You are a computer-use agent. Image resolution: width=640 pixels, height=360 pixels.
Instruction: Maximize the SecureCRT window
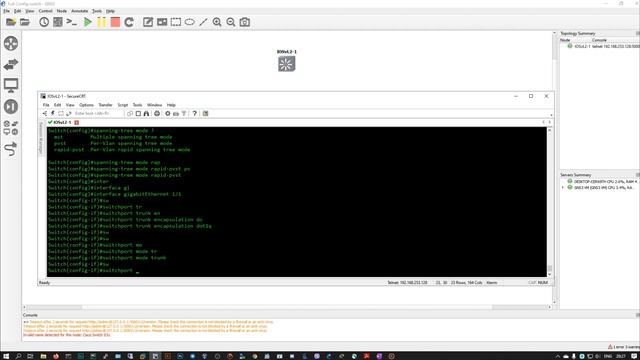coord(531,96)
